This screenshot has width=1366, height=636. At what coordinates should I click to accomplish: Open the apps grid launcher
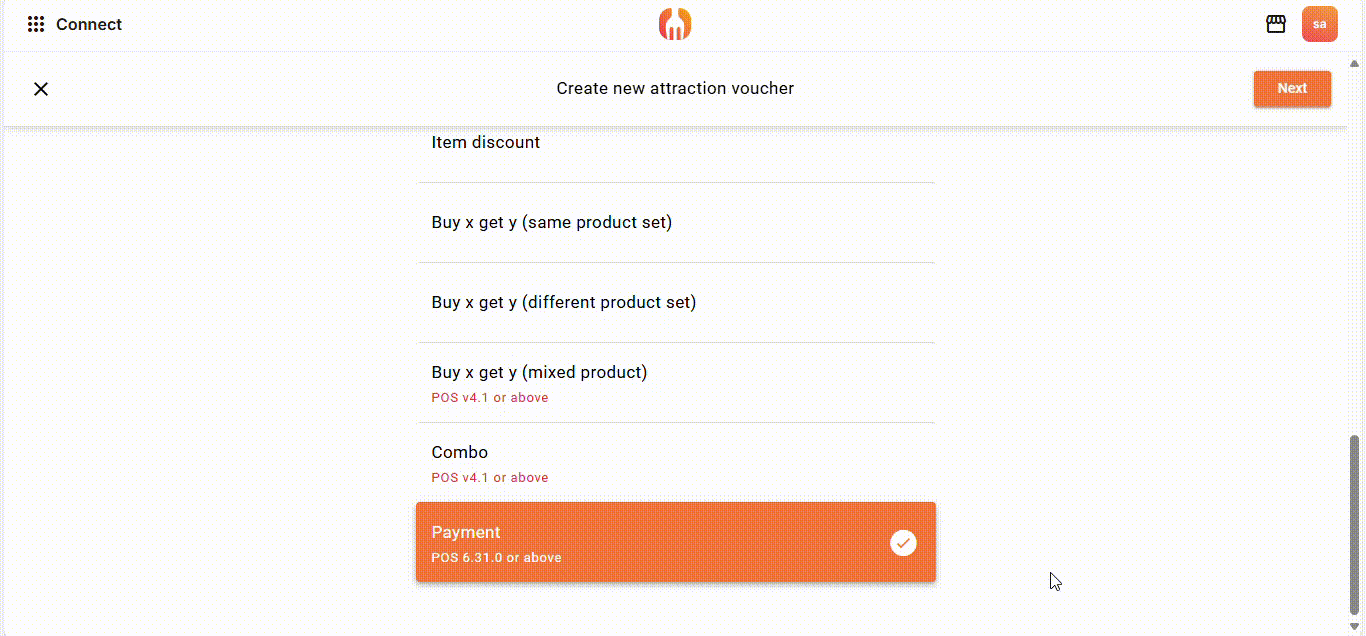click(x=36, y=25)
